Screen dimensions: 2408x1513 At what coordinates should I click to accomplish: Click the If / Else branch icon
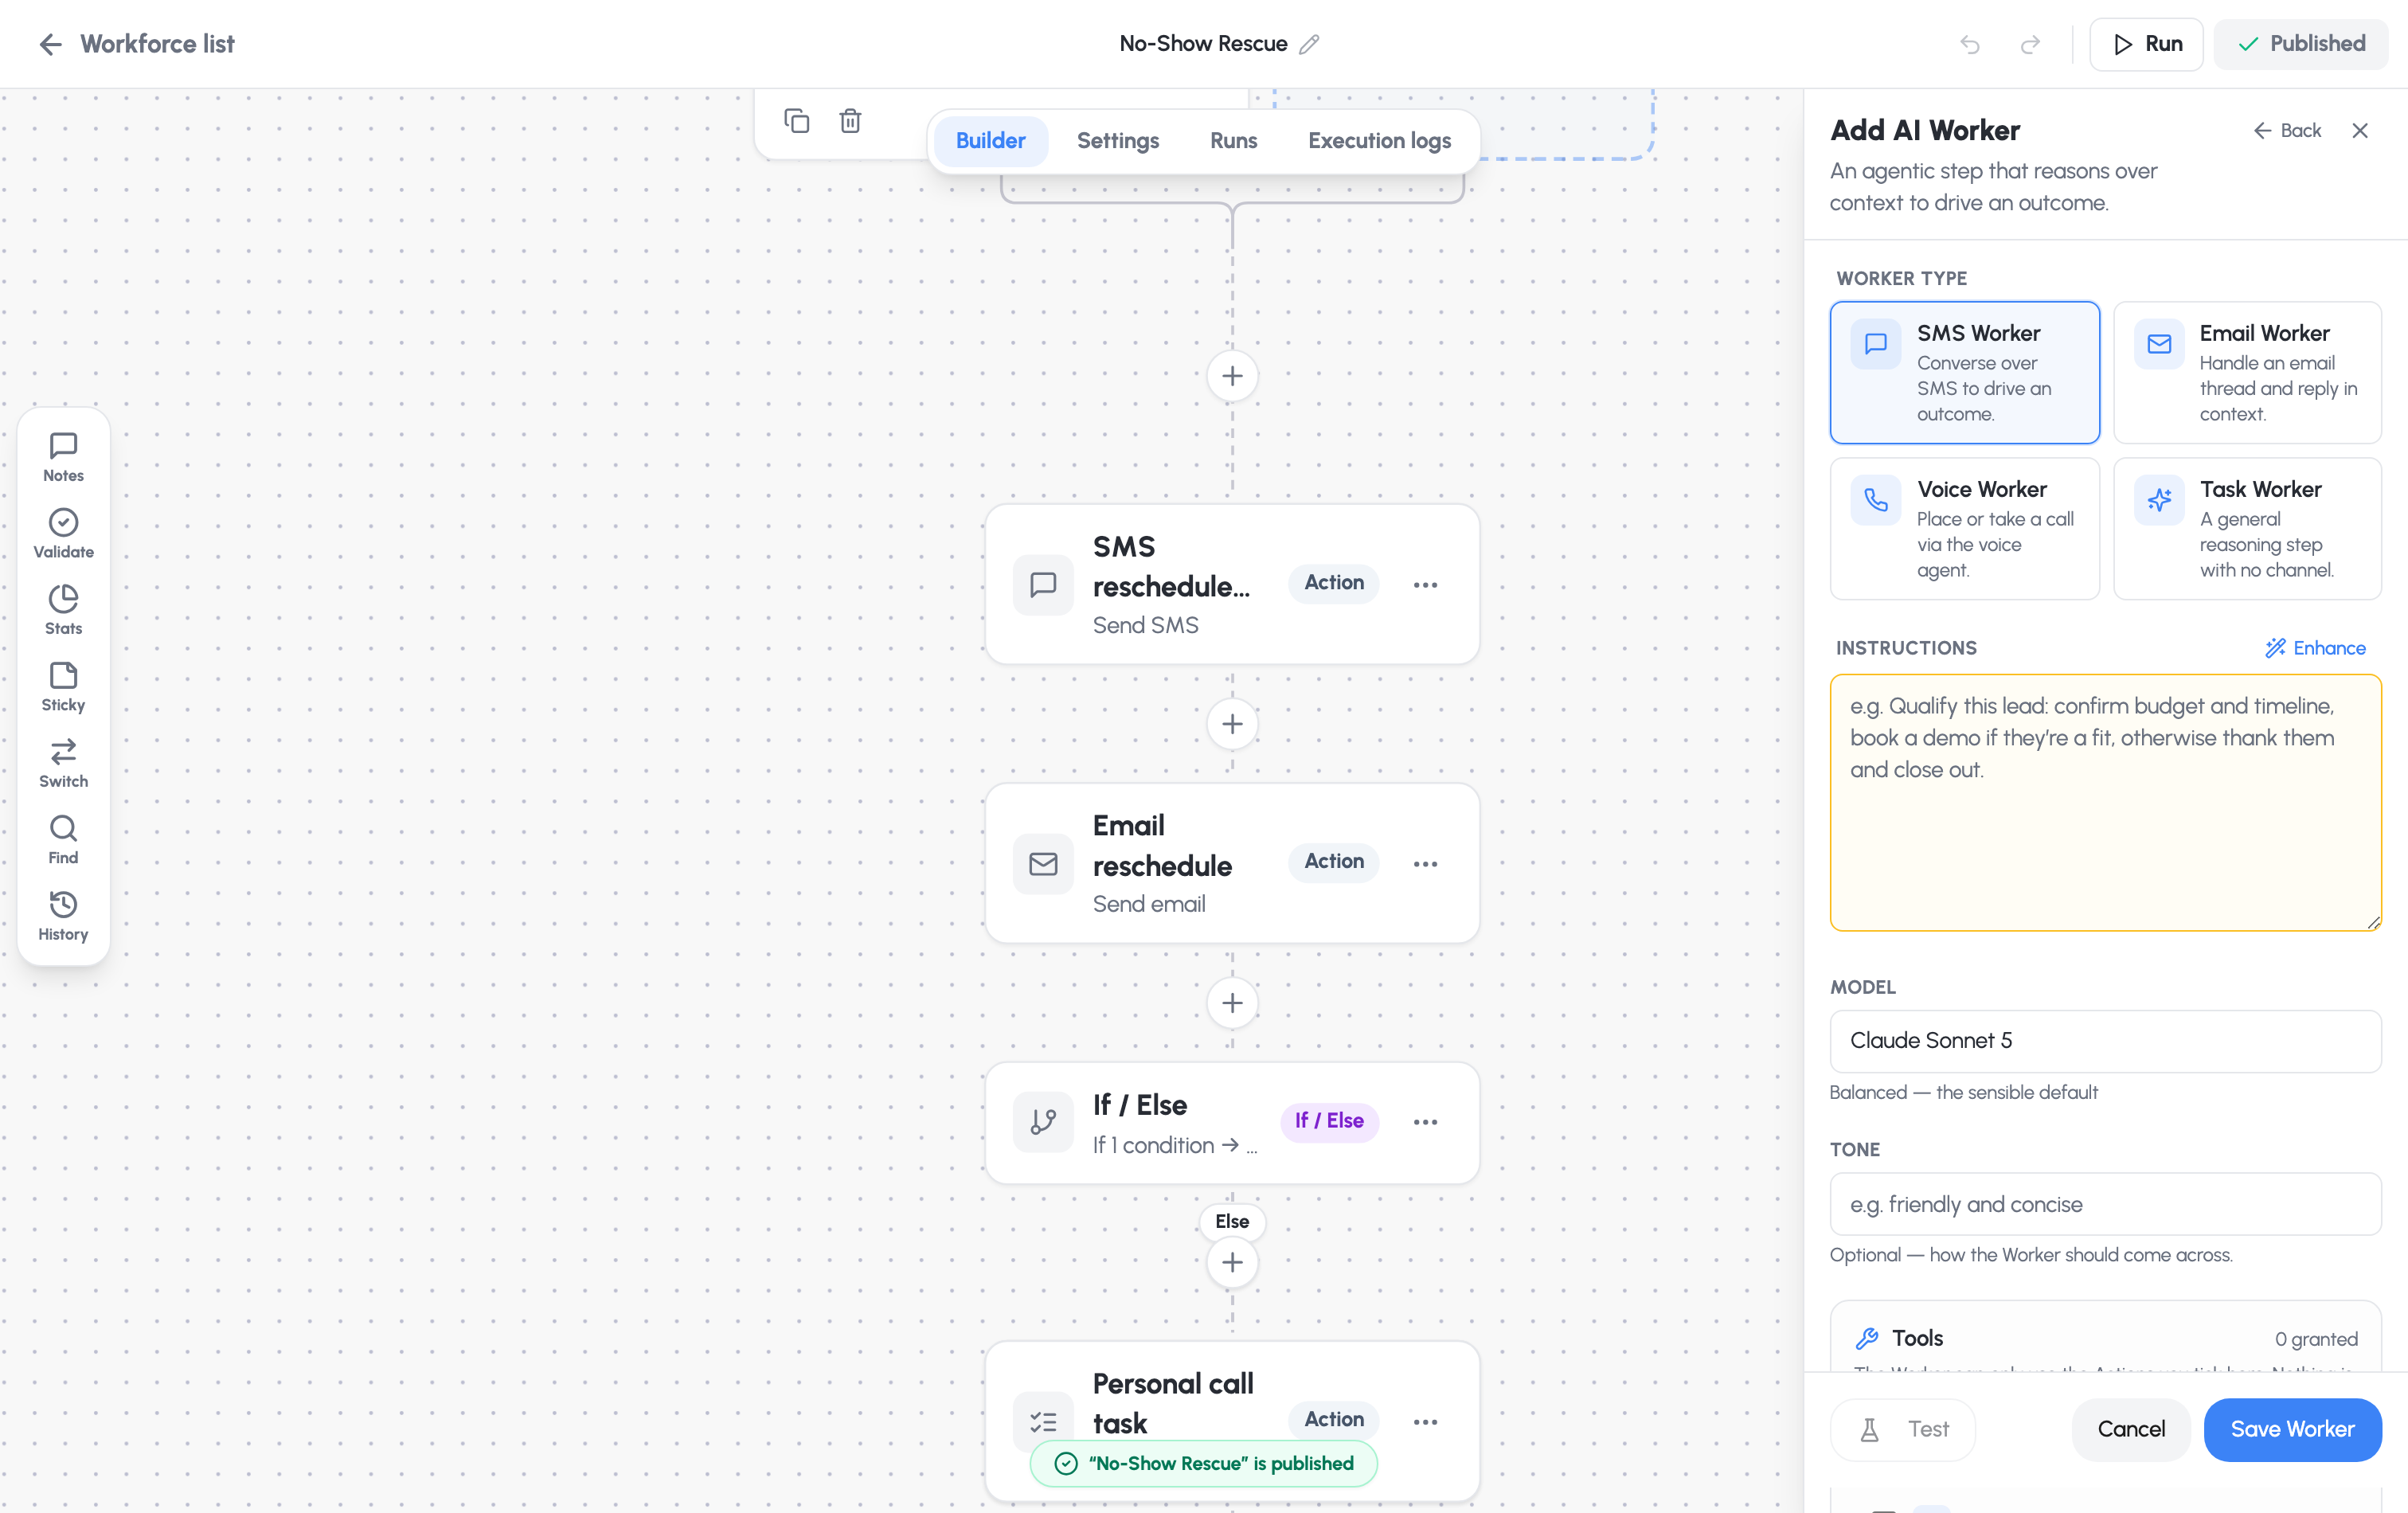[1043, 1122]
